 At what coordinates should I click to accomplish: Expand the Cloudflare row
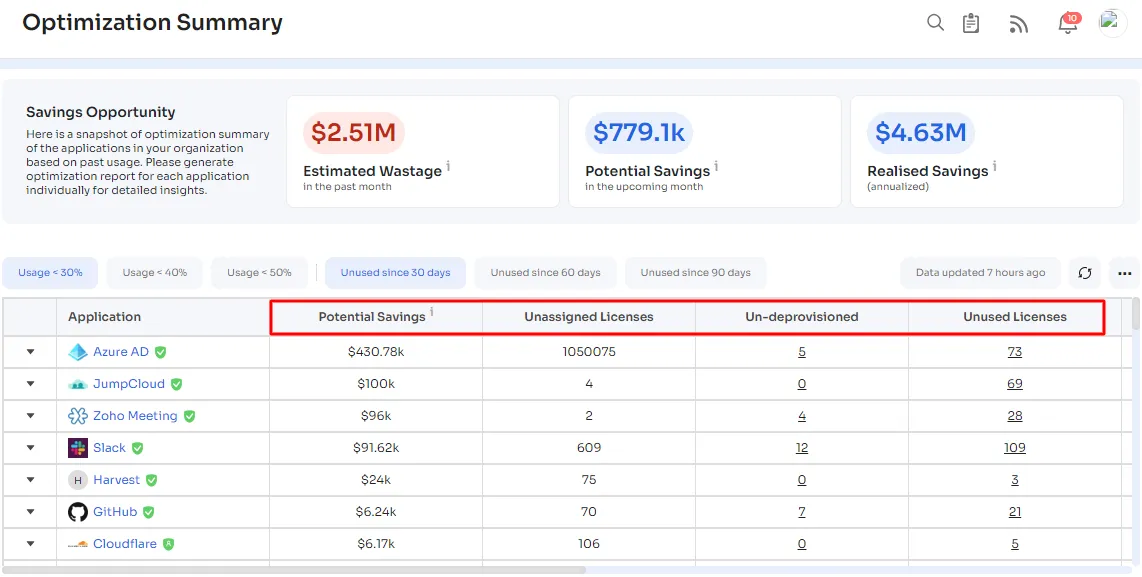pos(31,543)
